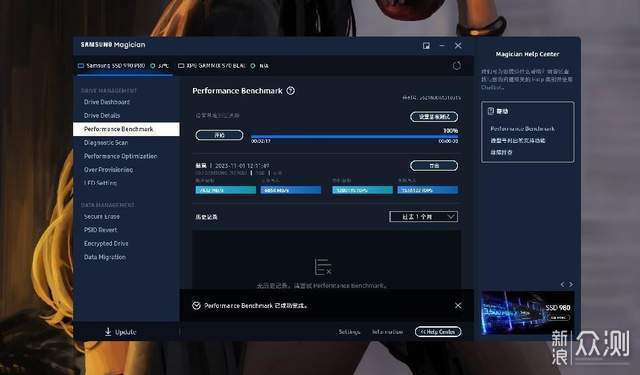Click the compact mode window icon

pos(426,45)
